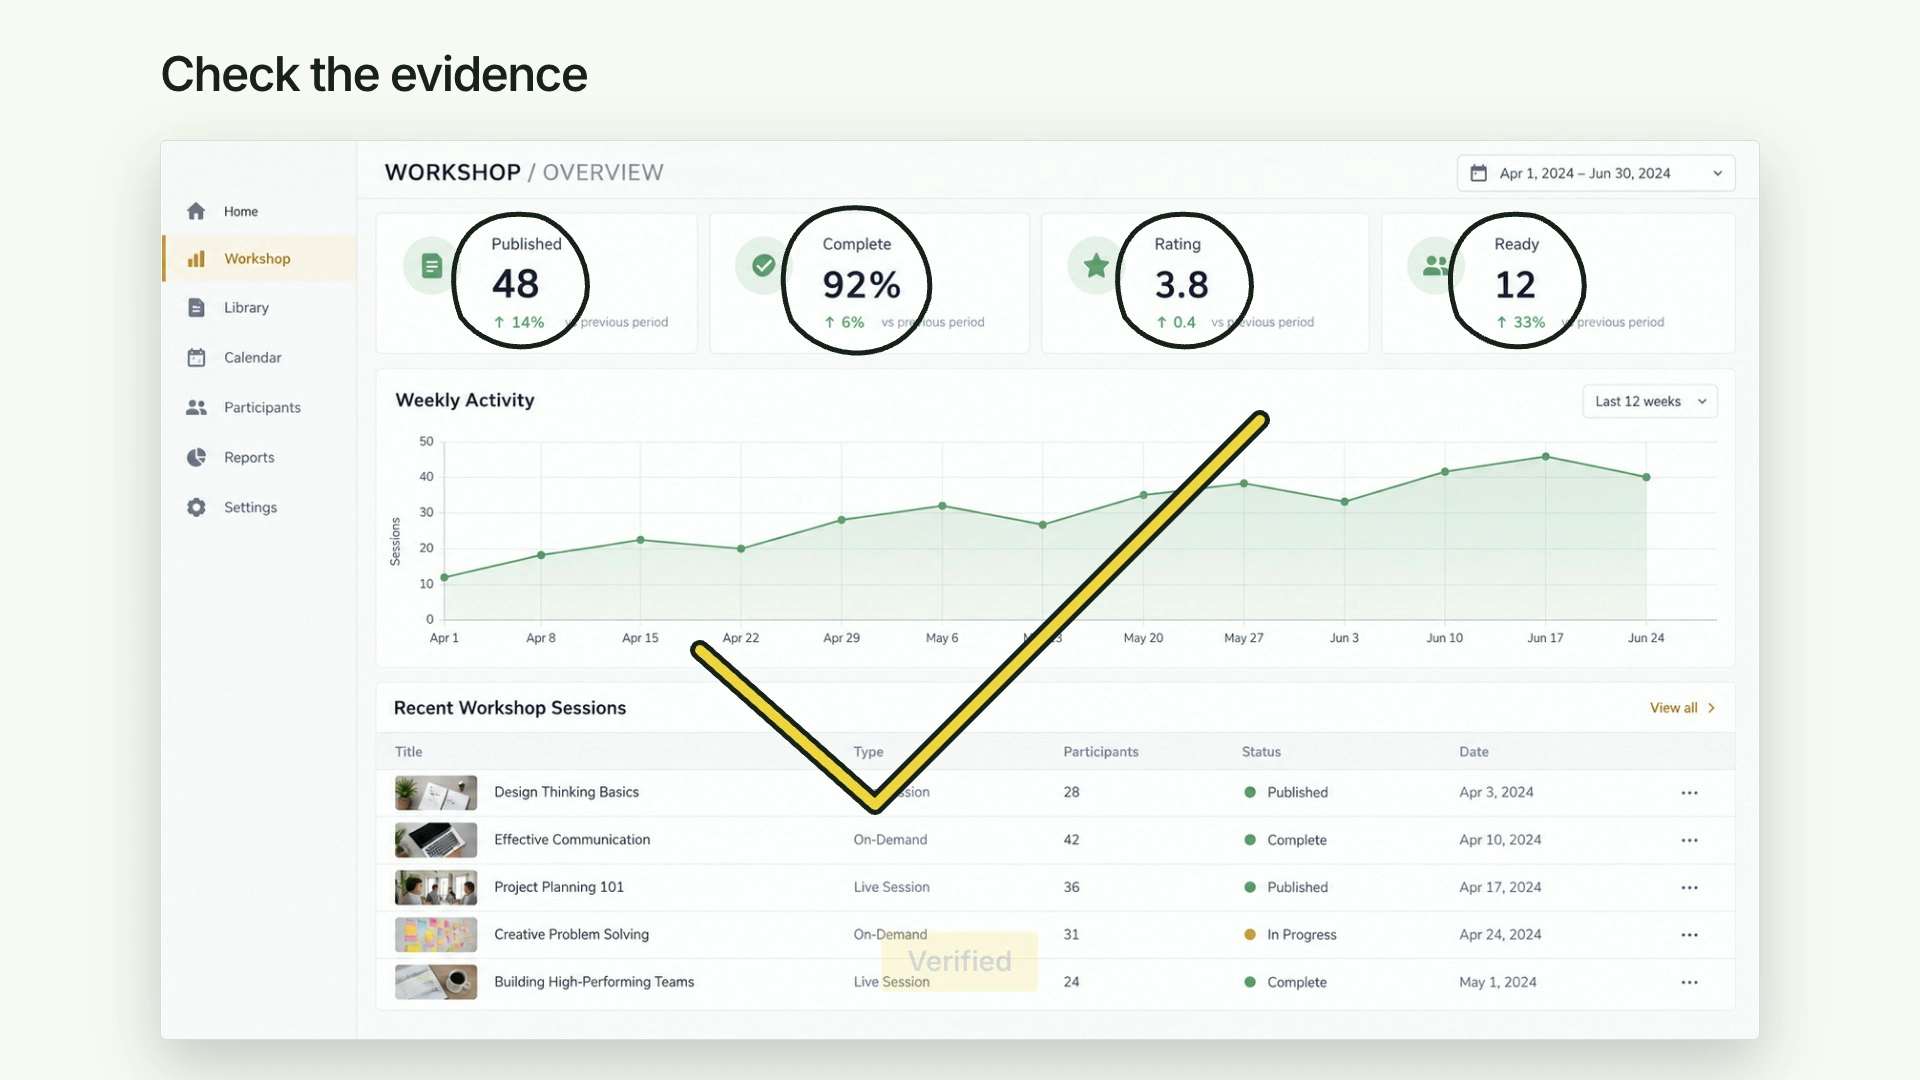The height and width of the screenshot is (1080, 1920).
Task: Open the Design Thinking Basics session title
Action: (566, 792)
